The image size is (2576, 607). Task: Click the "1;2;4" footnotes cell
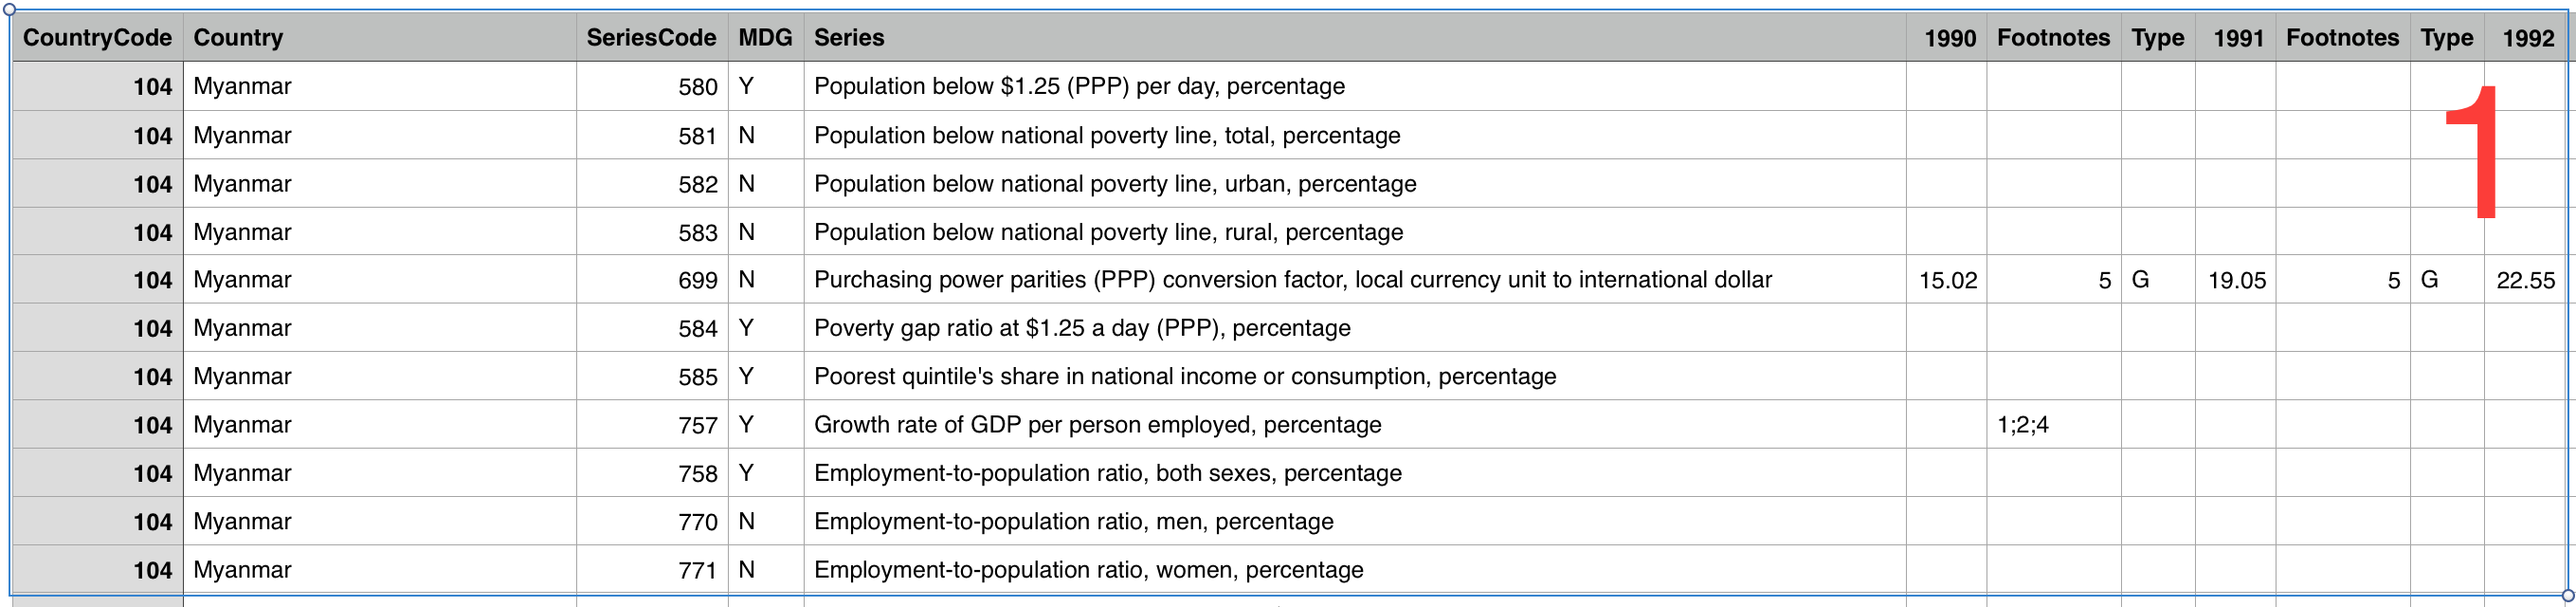pyautogui.click(x=2023, y=425)
